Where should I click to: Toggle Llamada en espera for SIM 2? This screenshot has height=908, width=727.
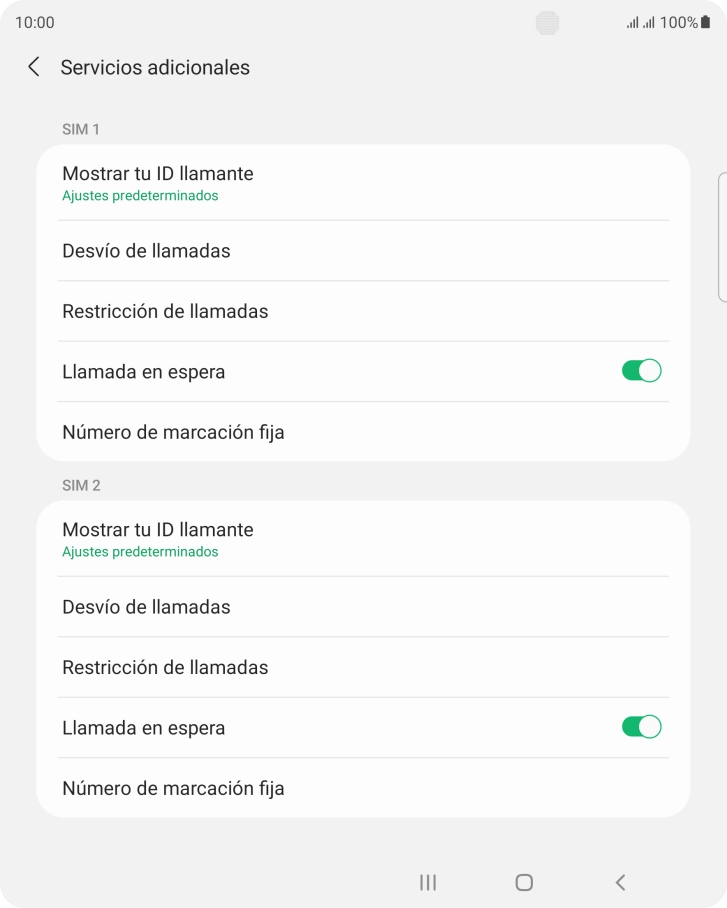(x=641, y=727)
